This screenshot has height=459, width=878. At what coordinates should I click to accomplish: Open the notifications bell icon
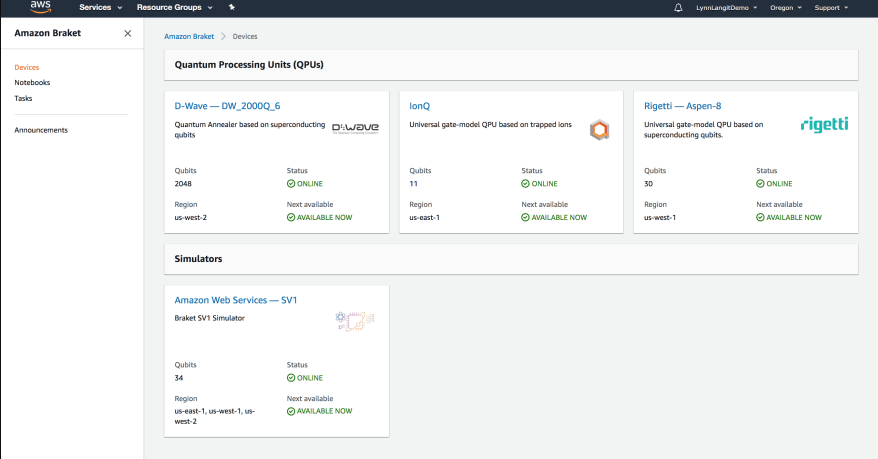[678, 7]
